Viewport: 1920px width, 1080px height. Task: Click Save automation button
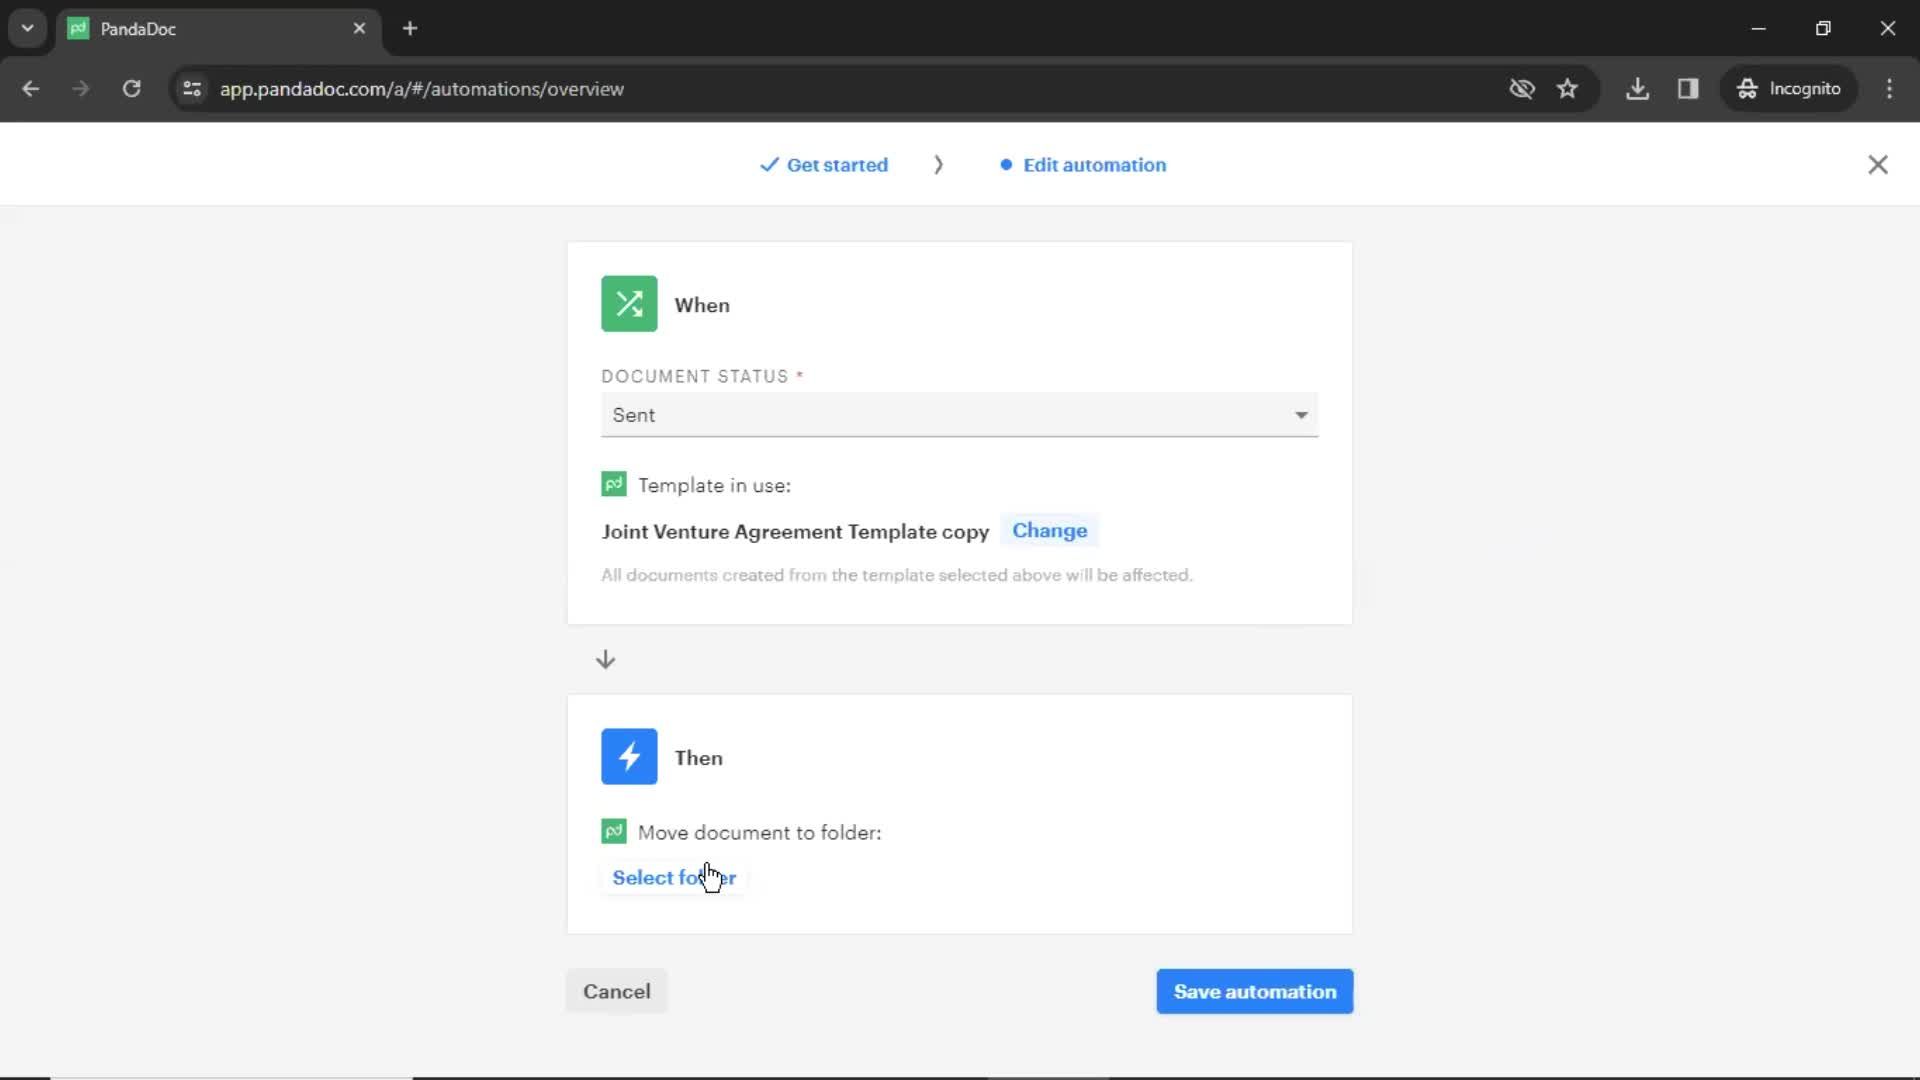1255,992
